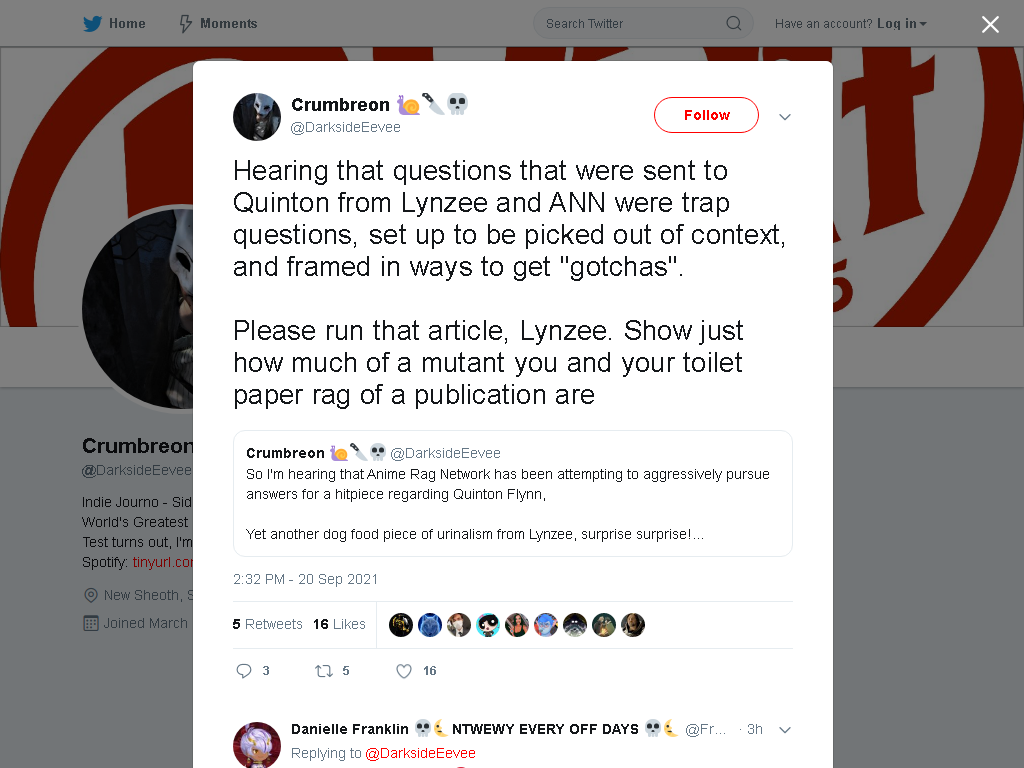
Task: Click the cyan-ringed liker avatar
Action: [x=487, y=625]
